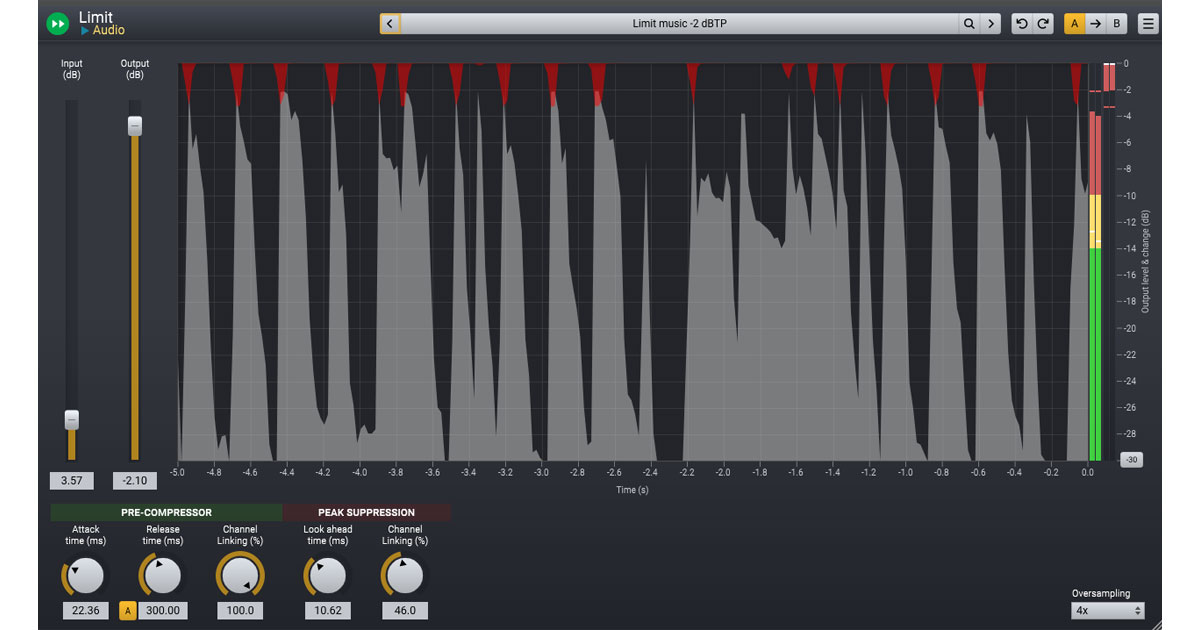Redo the last change
This screenshot has width=1200, height=630.
[1043, 23]
